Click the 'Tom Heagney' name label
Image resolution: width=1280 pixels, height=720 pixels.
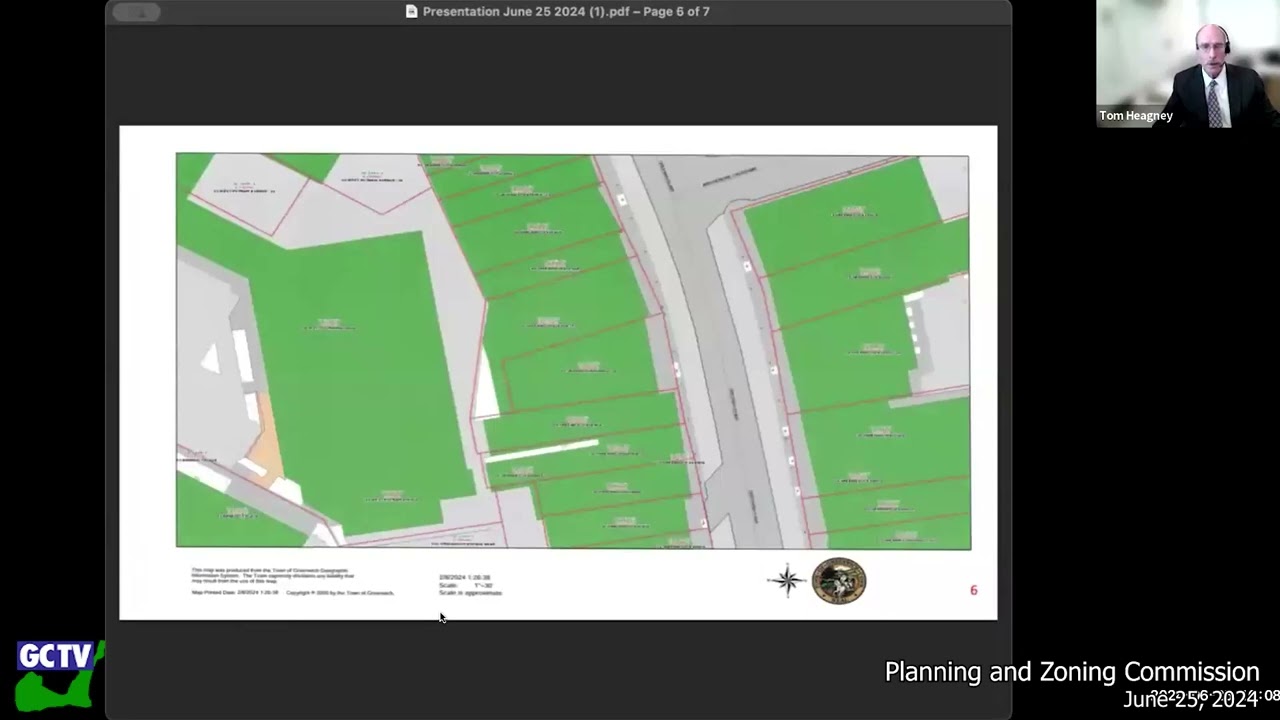point(1136,116)
